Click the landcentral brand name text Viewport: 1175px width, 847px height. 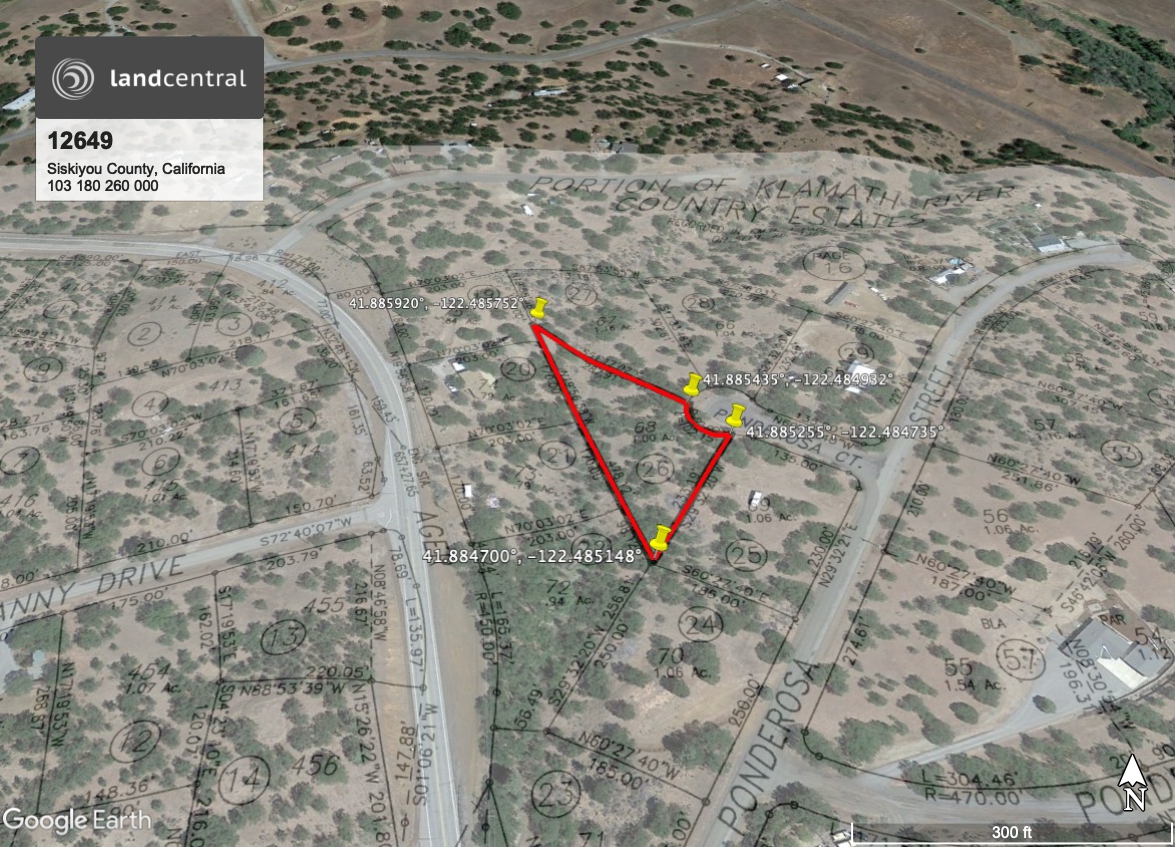(178, 78)
